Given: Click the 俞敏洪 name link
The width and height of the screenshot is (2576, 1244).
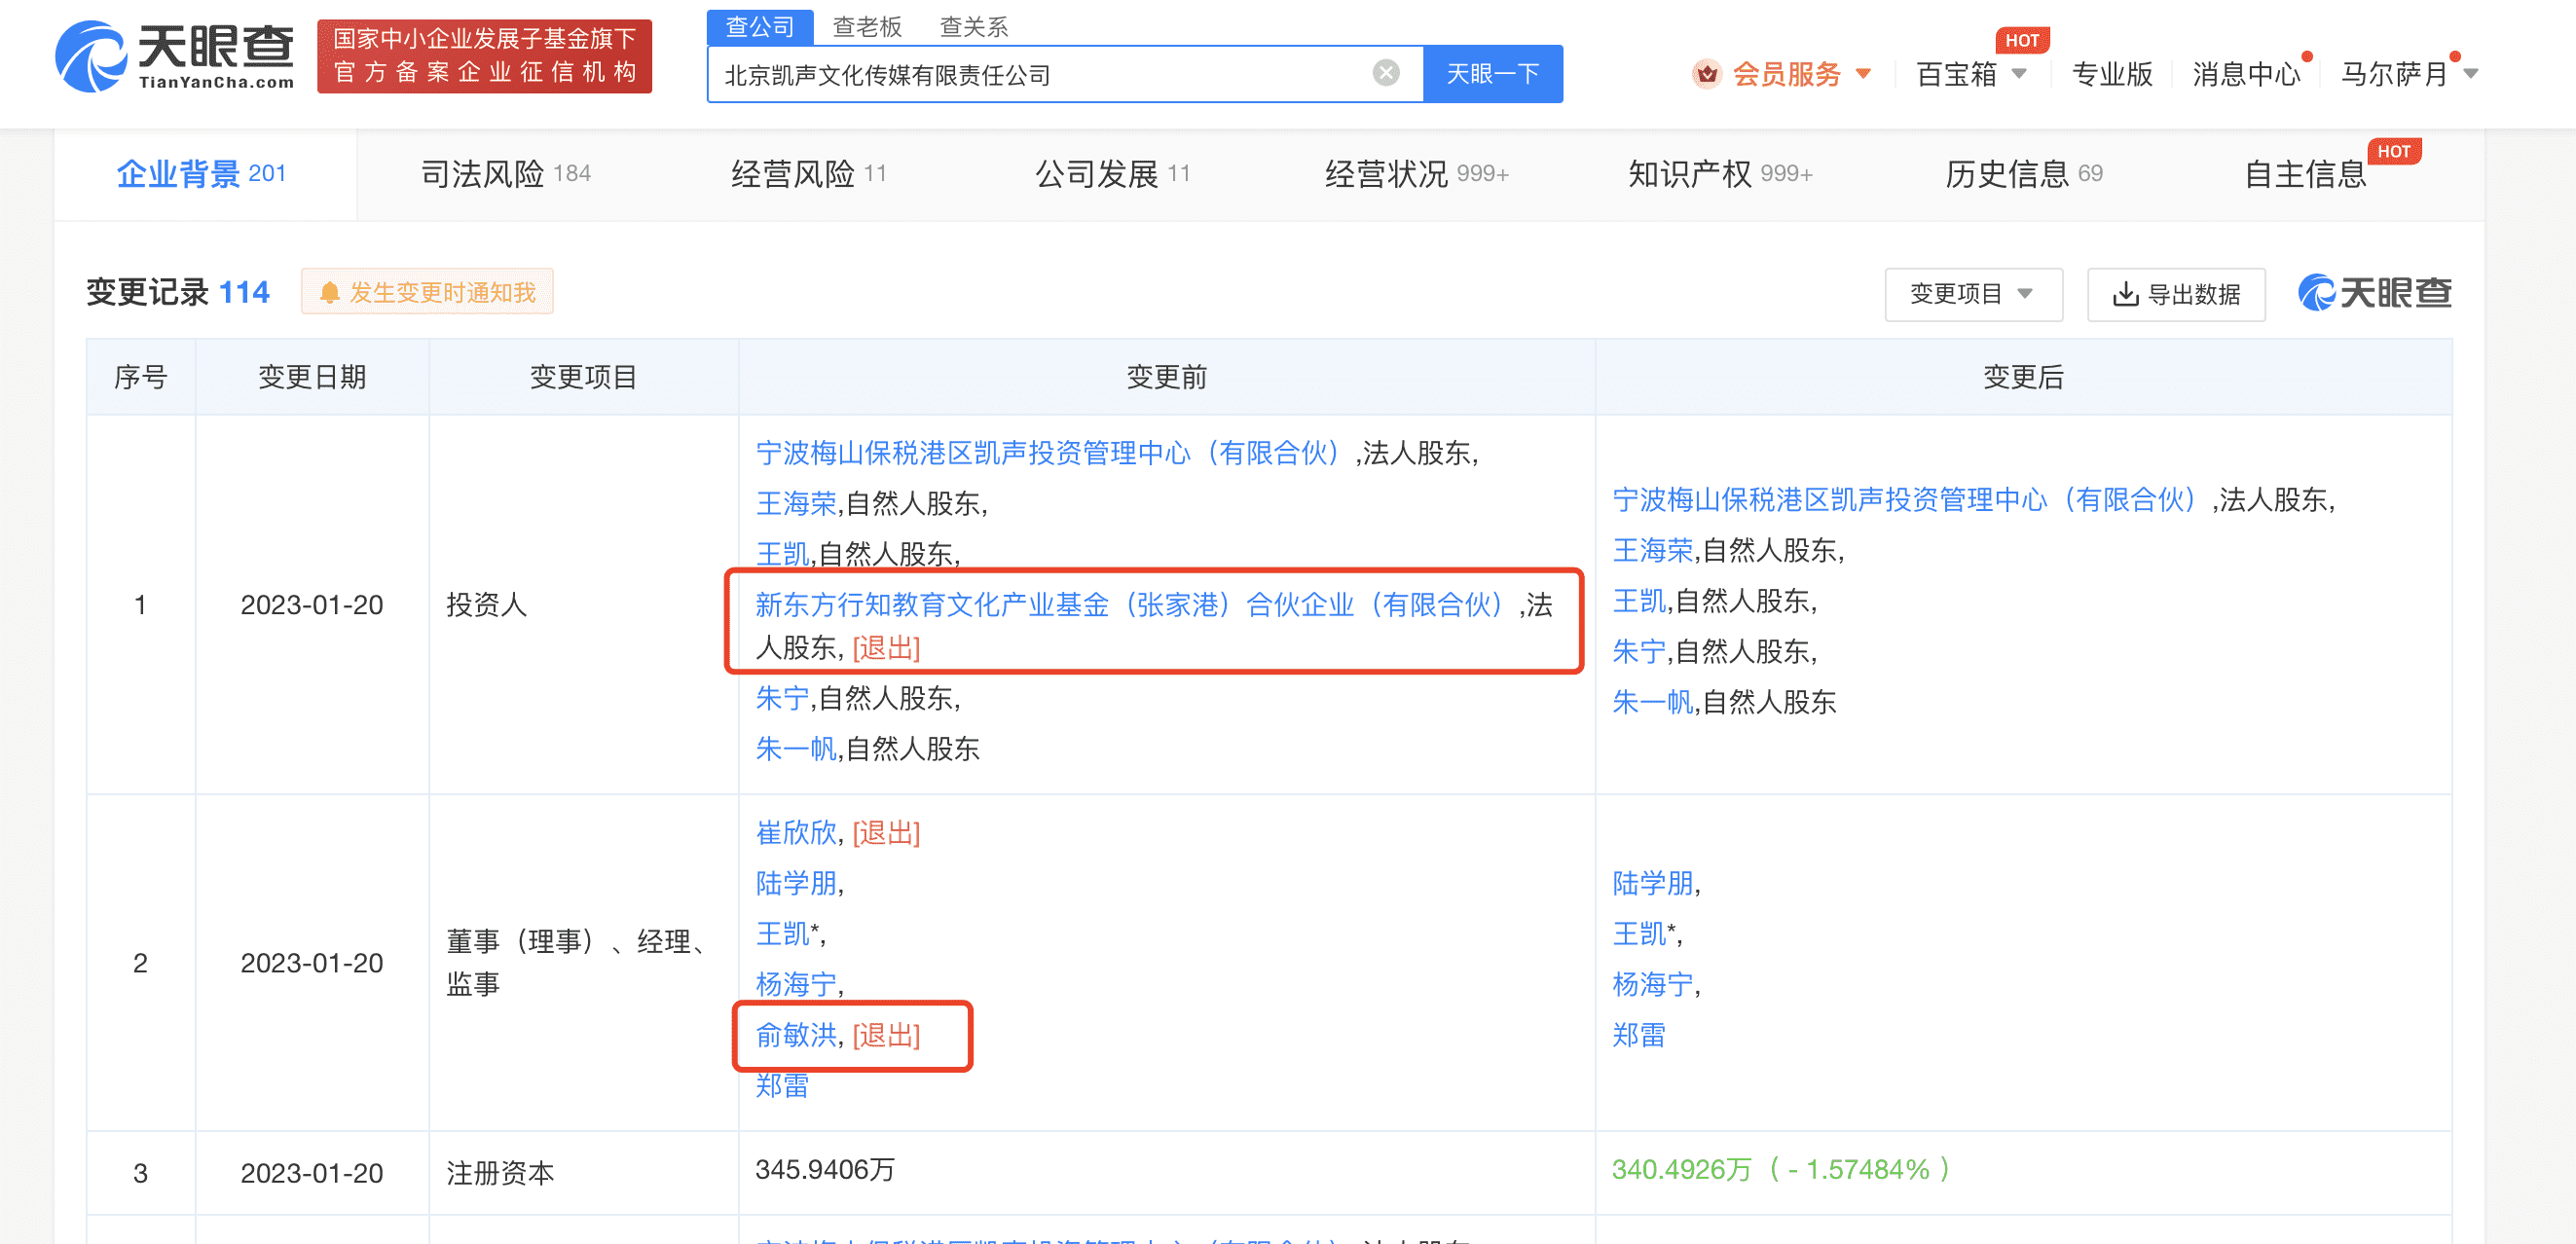Looking at the screenshot, I should coord(795,1037).
